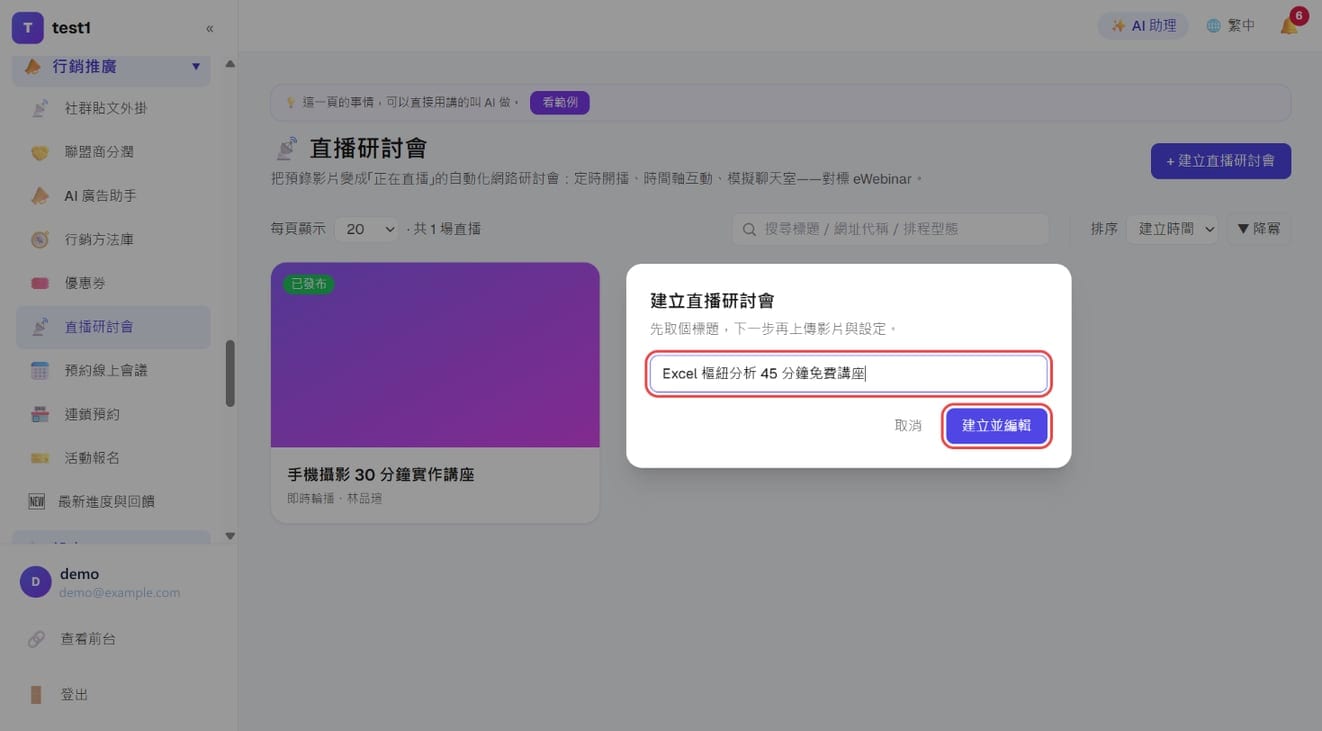Open the 排序 建立時間 dropdown

point(1172,229)
